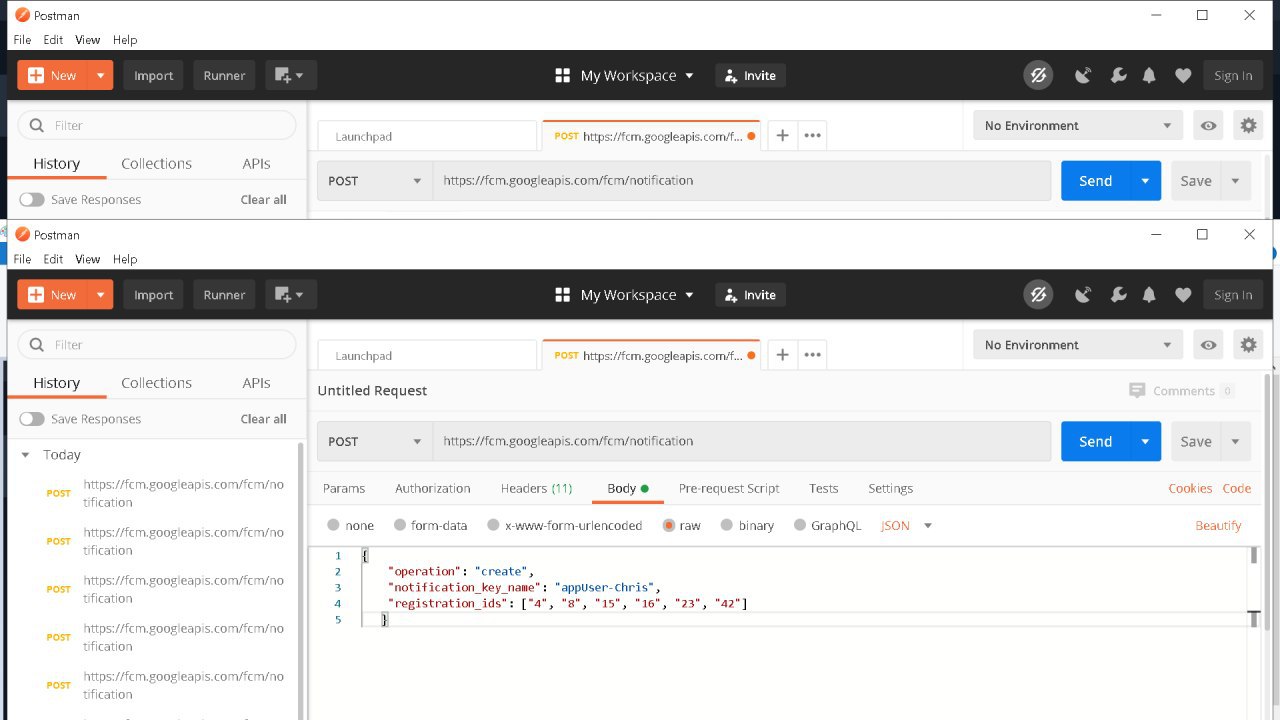Open the Pre-request Script tab
The height and width of the screenshot is (720, 1280).
coord(729,488)
